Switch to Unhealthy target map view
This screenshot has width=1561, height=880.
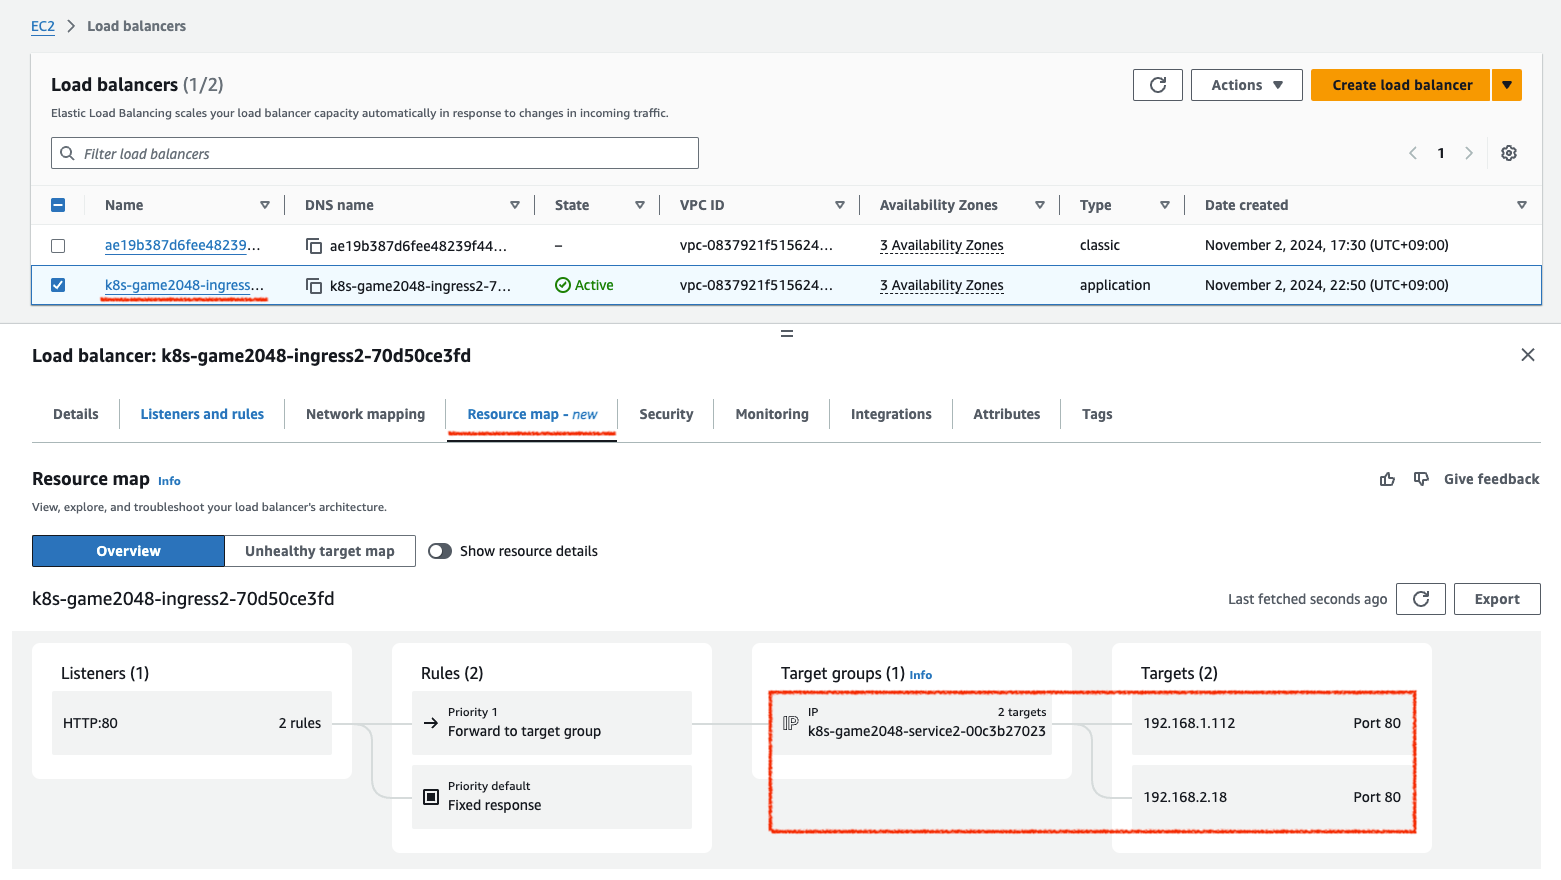pyautogui.click(x=320, y=551)
